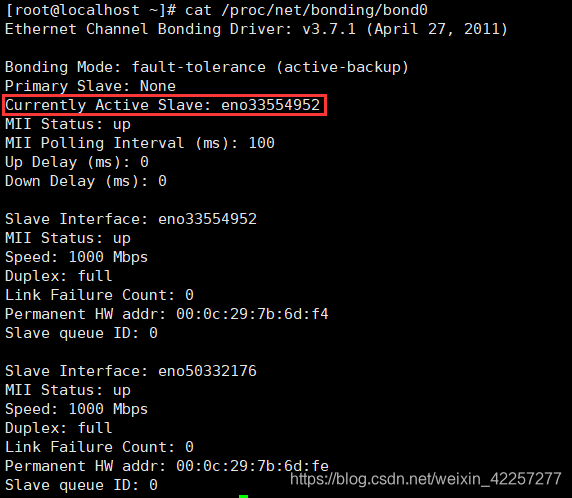Click 'Speed: 1000 Mbps' under slave eno50332176
Image resolution: width=572 pixels, height=498 pixels.
(x=76, y=409)
